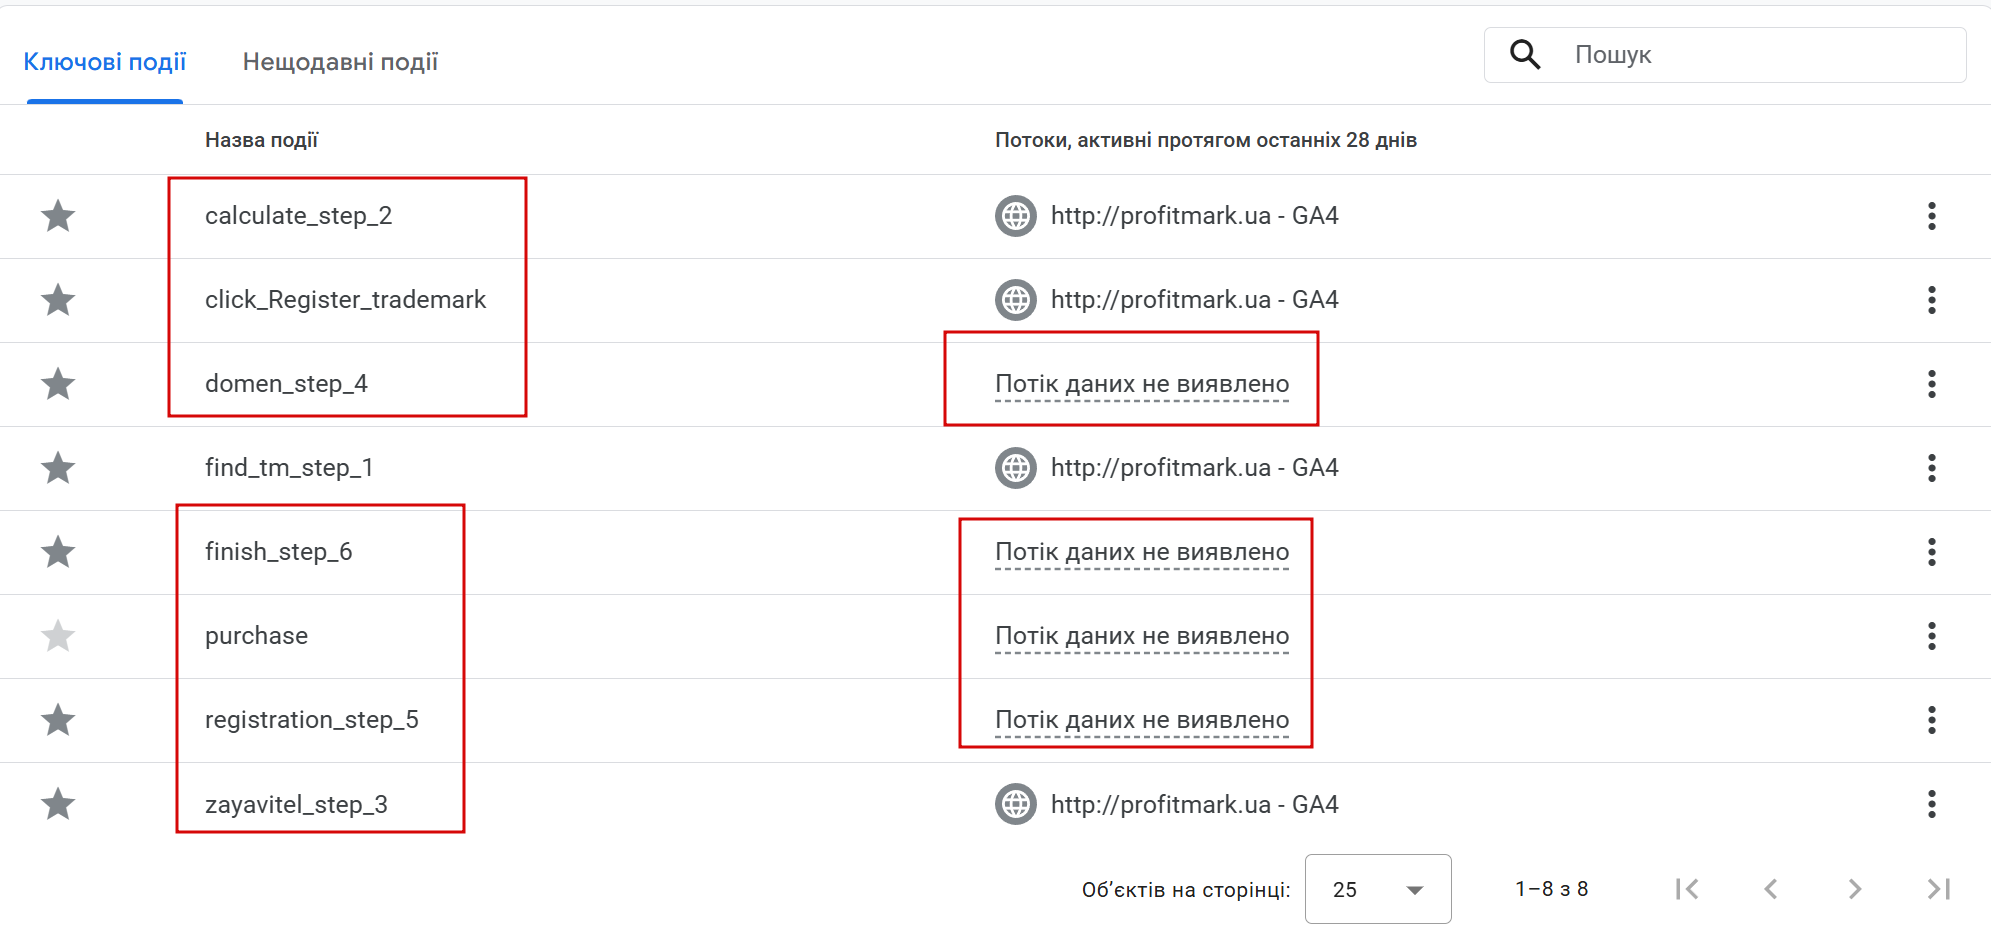Open the three-dot menu for purchase event
The height and width of the screenshot is (926, 1991).
(1931, 636)
